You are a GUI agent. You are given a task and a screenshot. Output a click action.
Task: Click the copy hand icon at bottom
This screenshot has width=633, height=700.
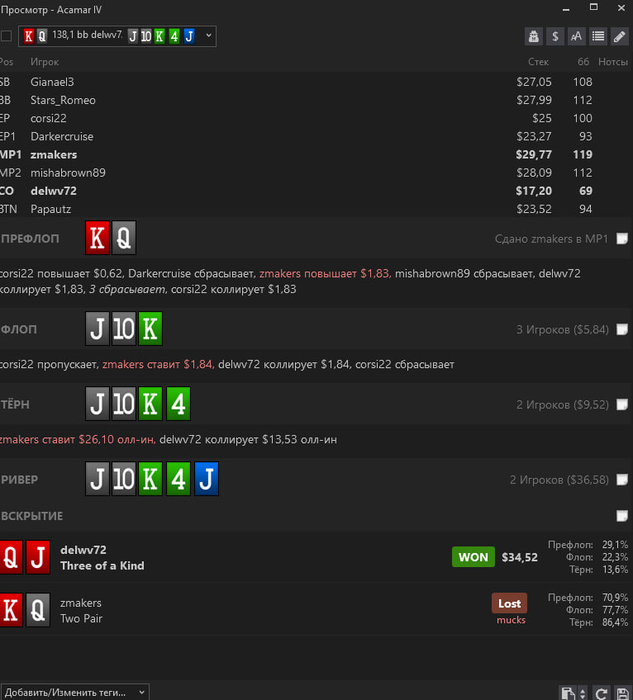pos(568,693)
